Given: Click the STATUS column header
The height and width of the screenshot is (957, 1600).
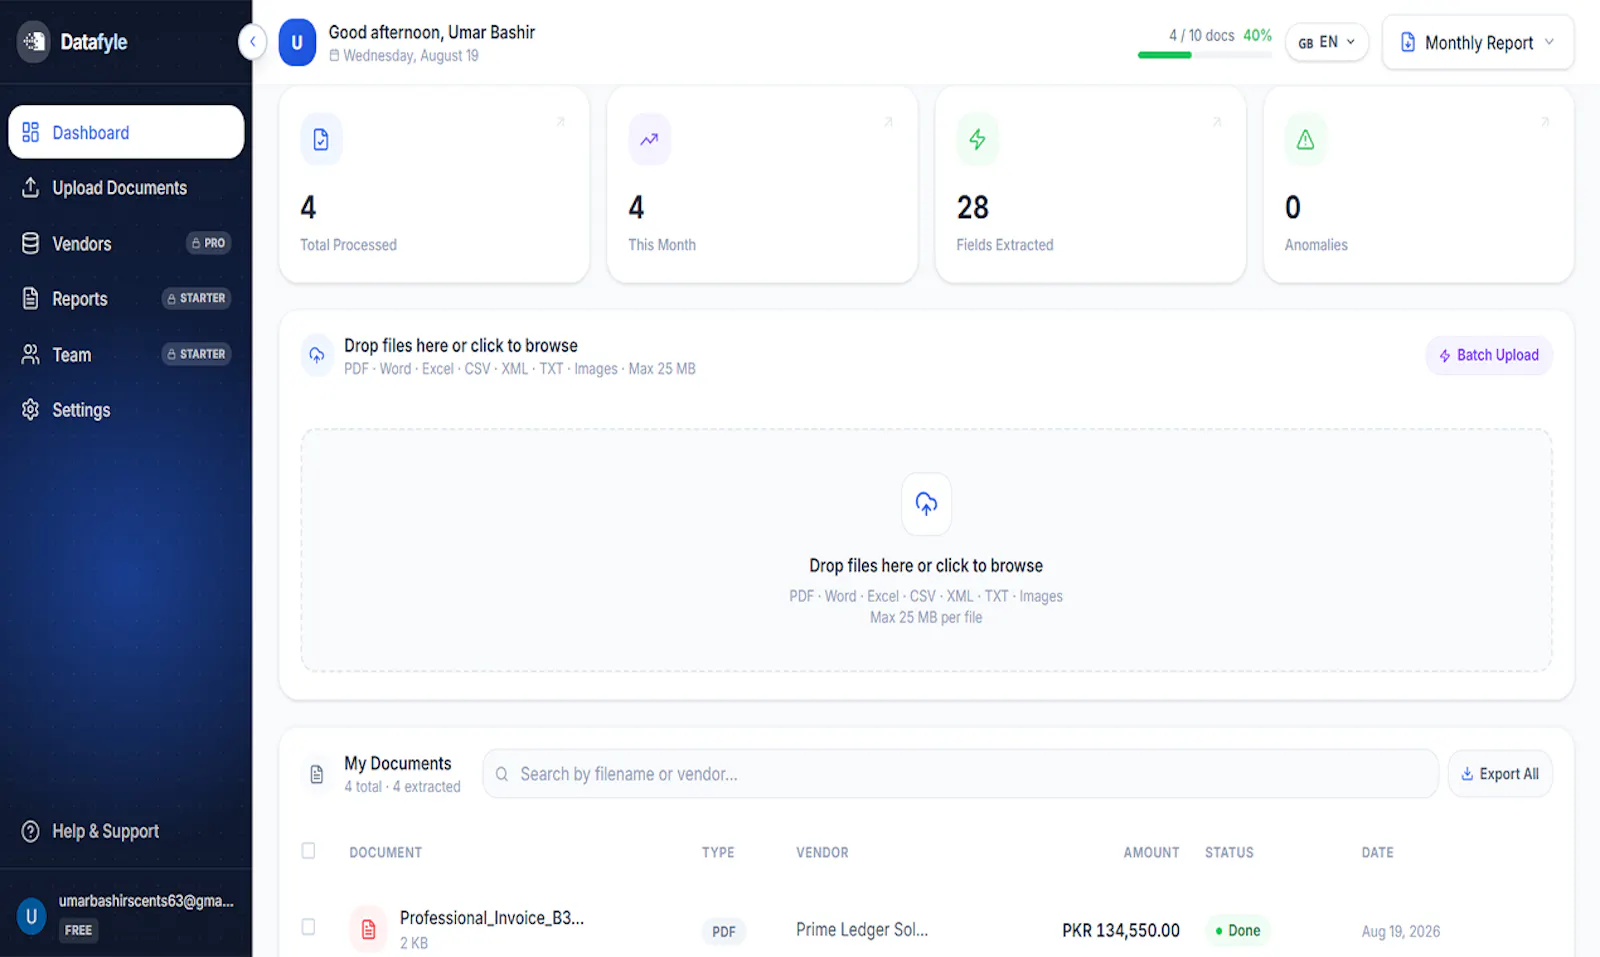Looking at the screenshot, I should click(1229, 852).
